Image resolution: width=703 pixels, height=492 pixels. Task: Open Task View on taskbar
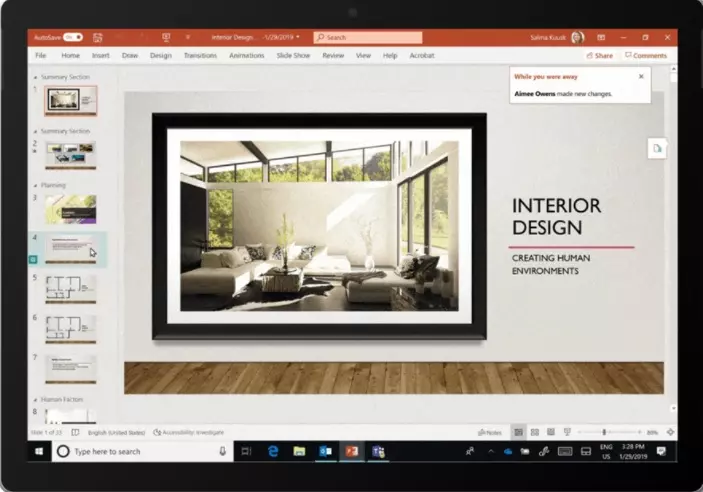click(x=246, y=451)
